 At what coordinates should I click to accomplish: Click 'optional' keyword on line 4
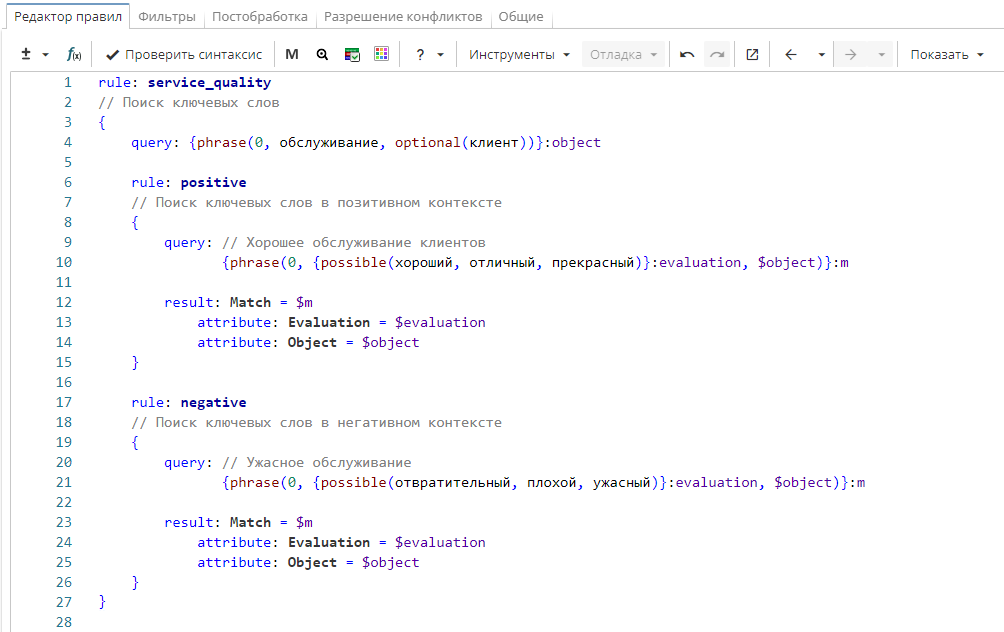(x=427, y=142)
